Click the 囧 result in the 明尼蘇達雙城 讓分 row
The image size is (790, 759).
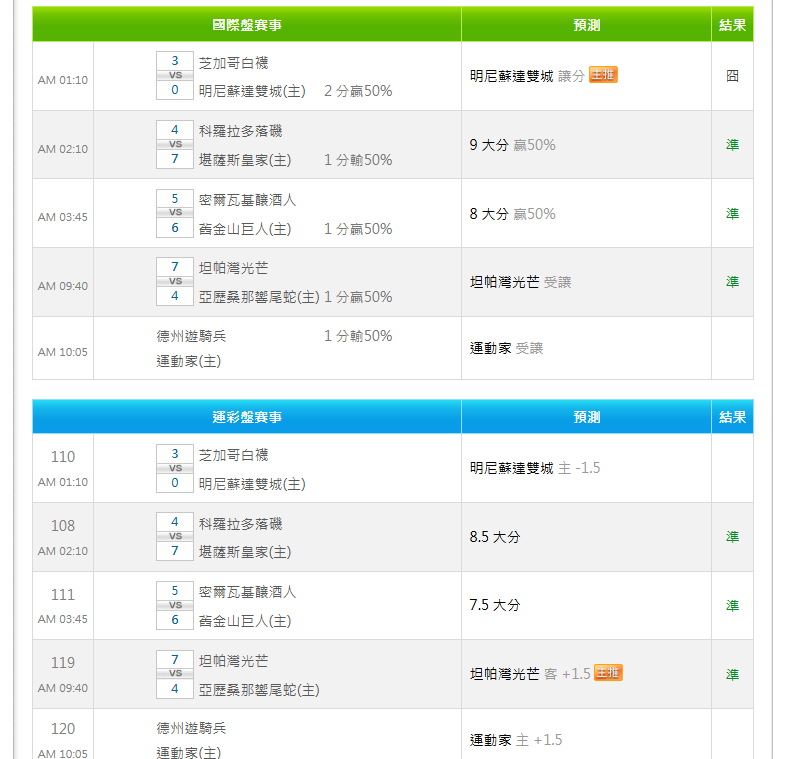click(732, 76)
